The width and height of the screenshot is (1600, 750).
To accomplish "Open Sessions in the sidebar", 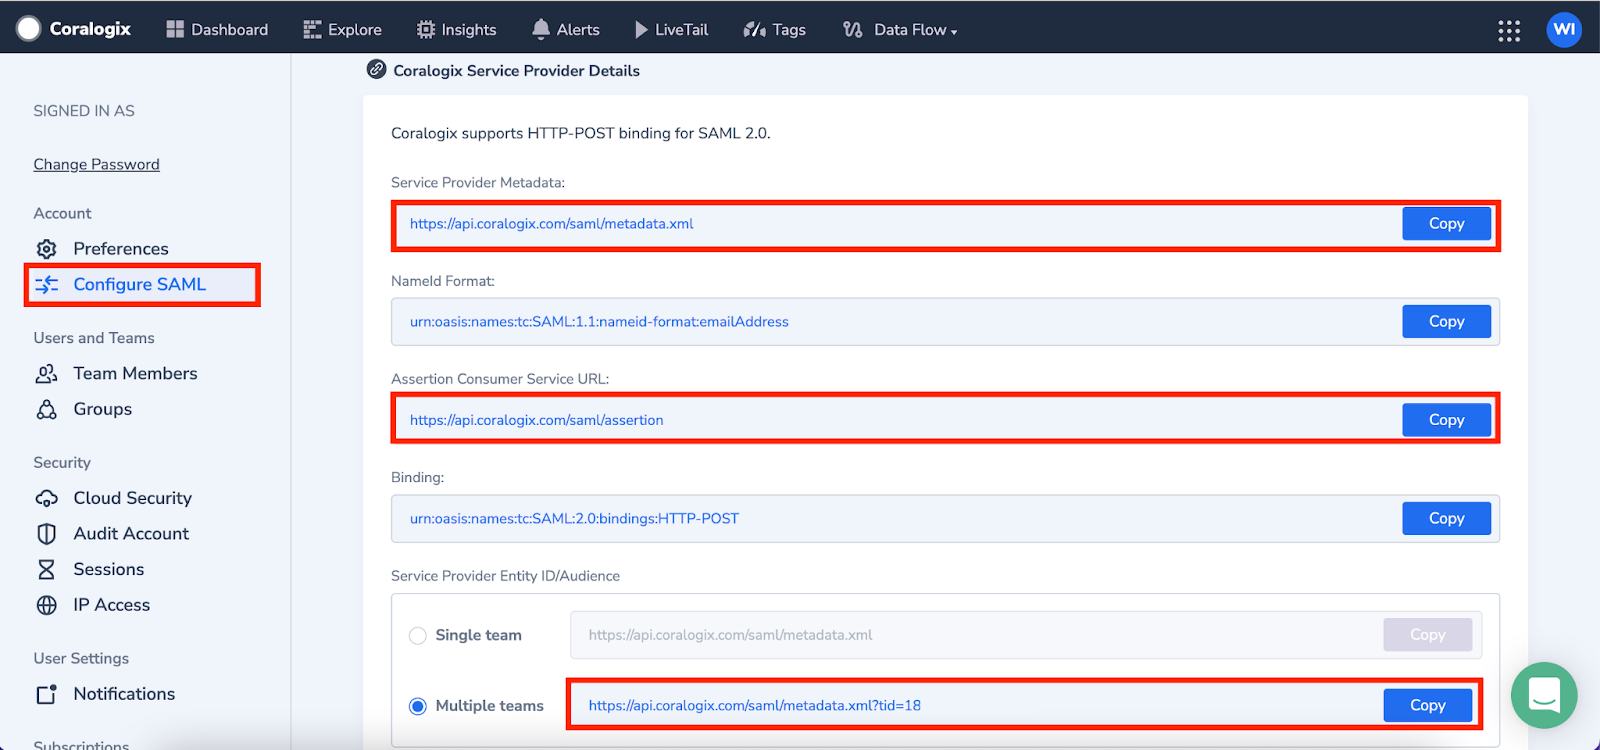I will click(x=108, y=570).
